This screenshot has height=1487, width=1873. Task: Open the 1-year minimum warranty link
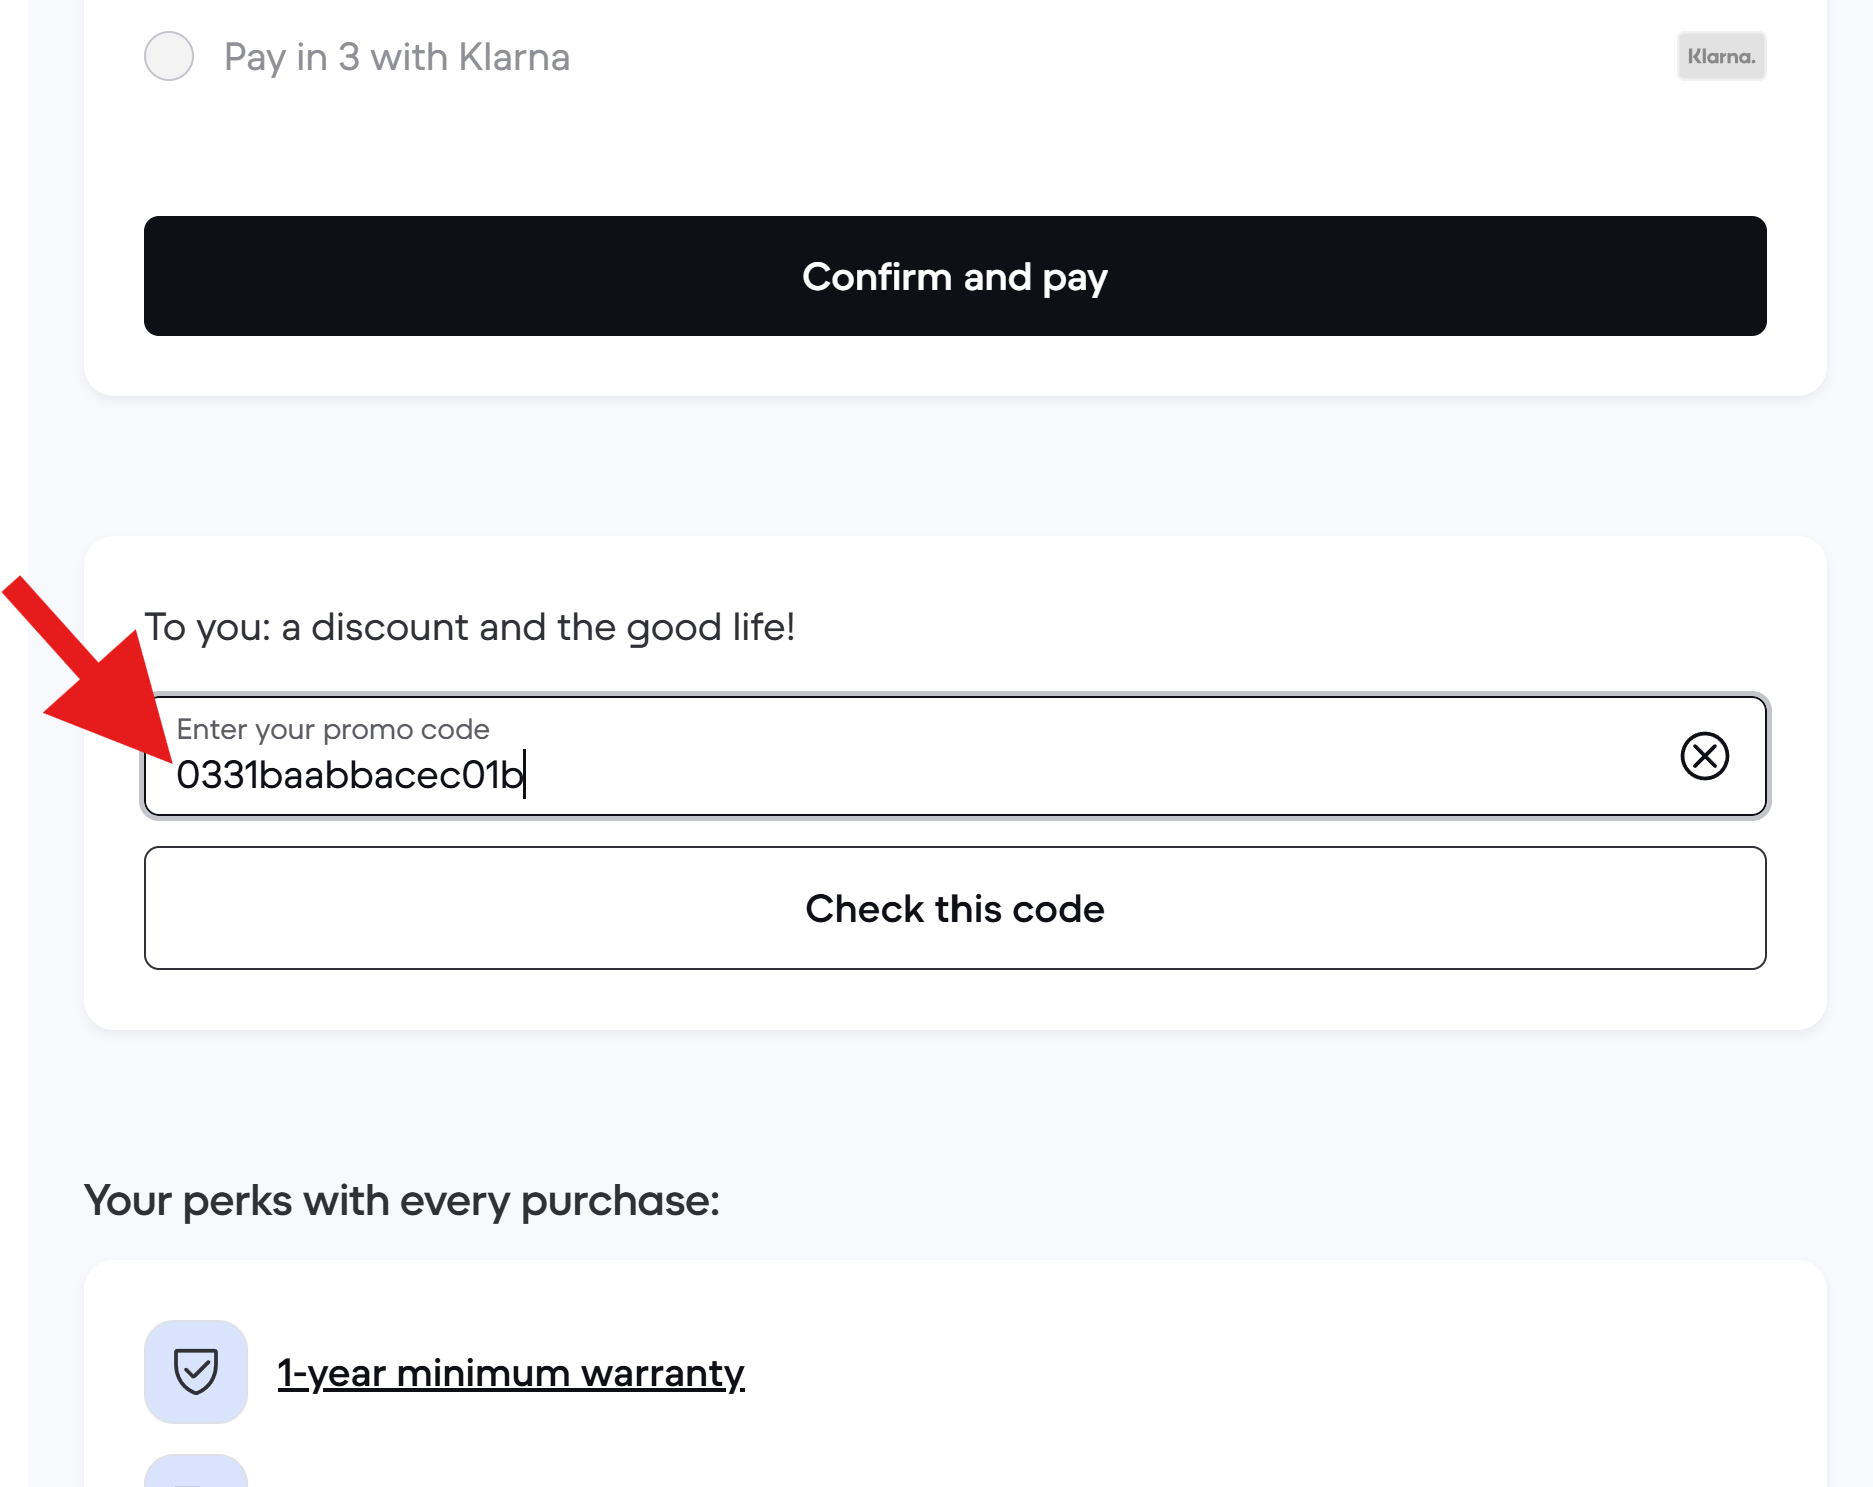click(x=511, y=1373)
